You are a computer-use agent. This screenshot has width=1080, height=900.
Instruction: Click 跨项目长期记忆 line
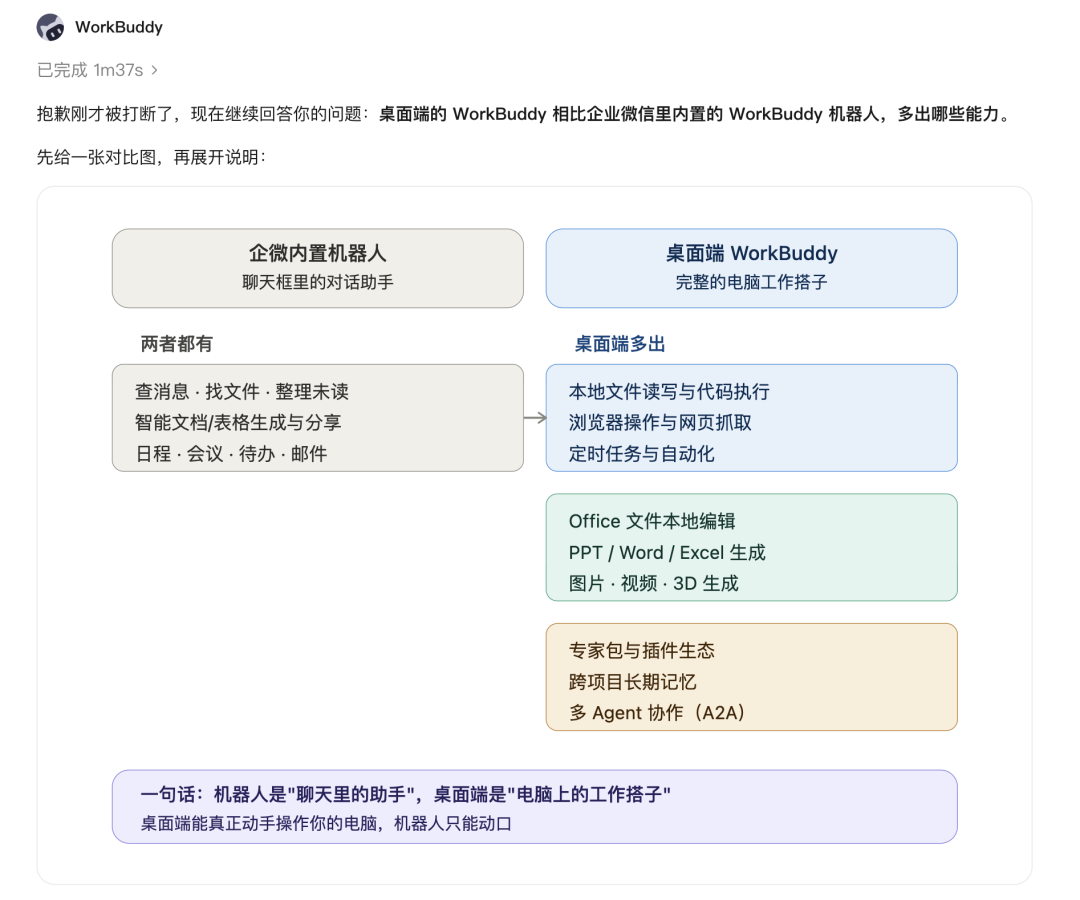tap(633, 682)
